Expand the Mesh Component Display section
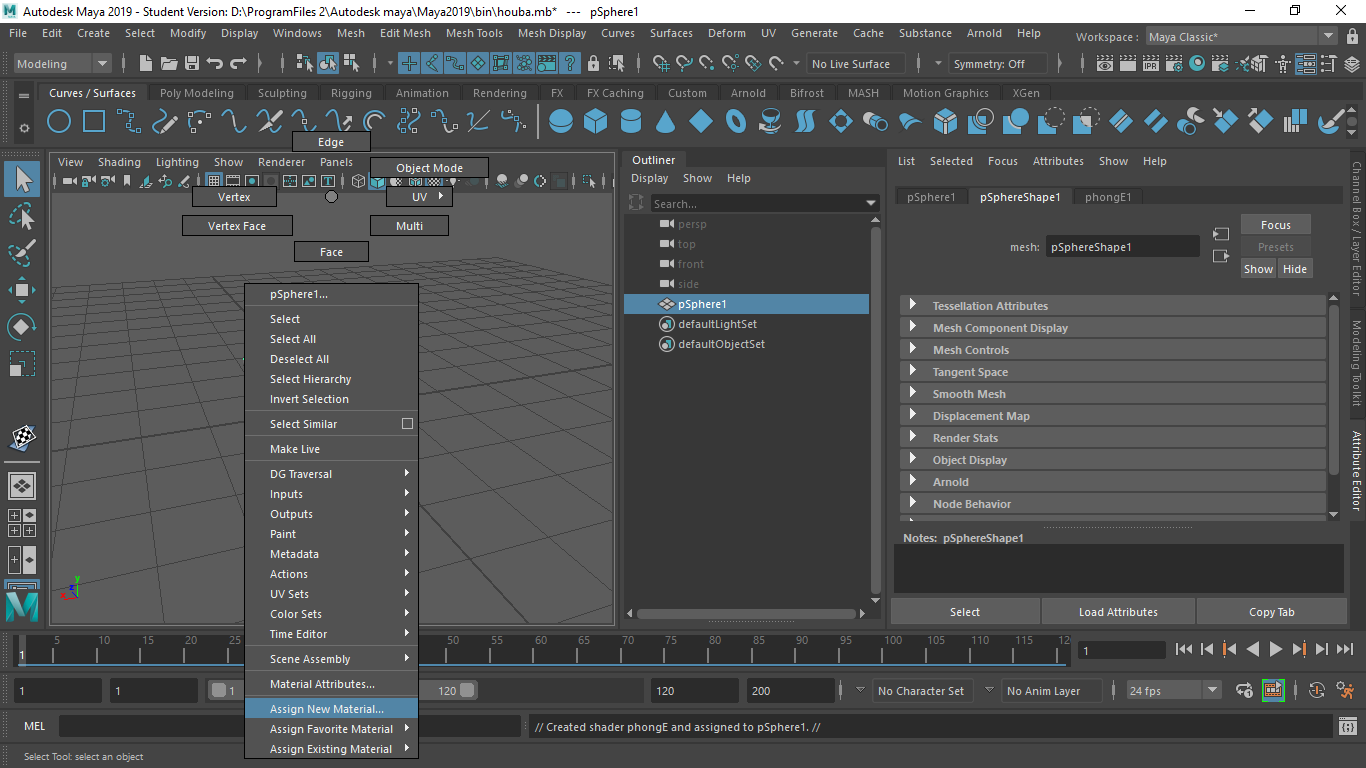The height and width of the screenshot is (768, 1366). [1113, 328]
